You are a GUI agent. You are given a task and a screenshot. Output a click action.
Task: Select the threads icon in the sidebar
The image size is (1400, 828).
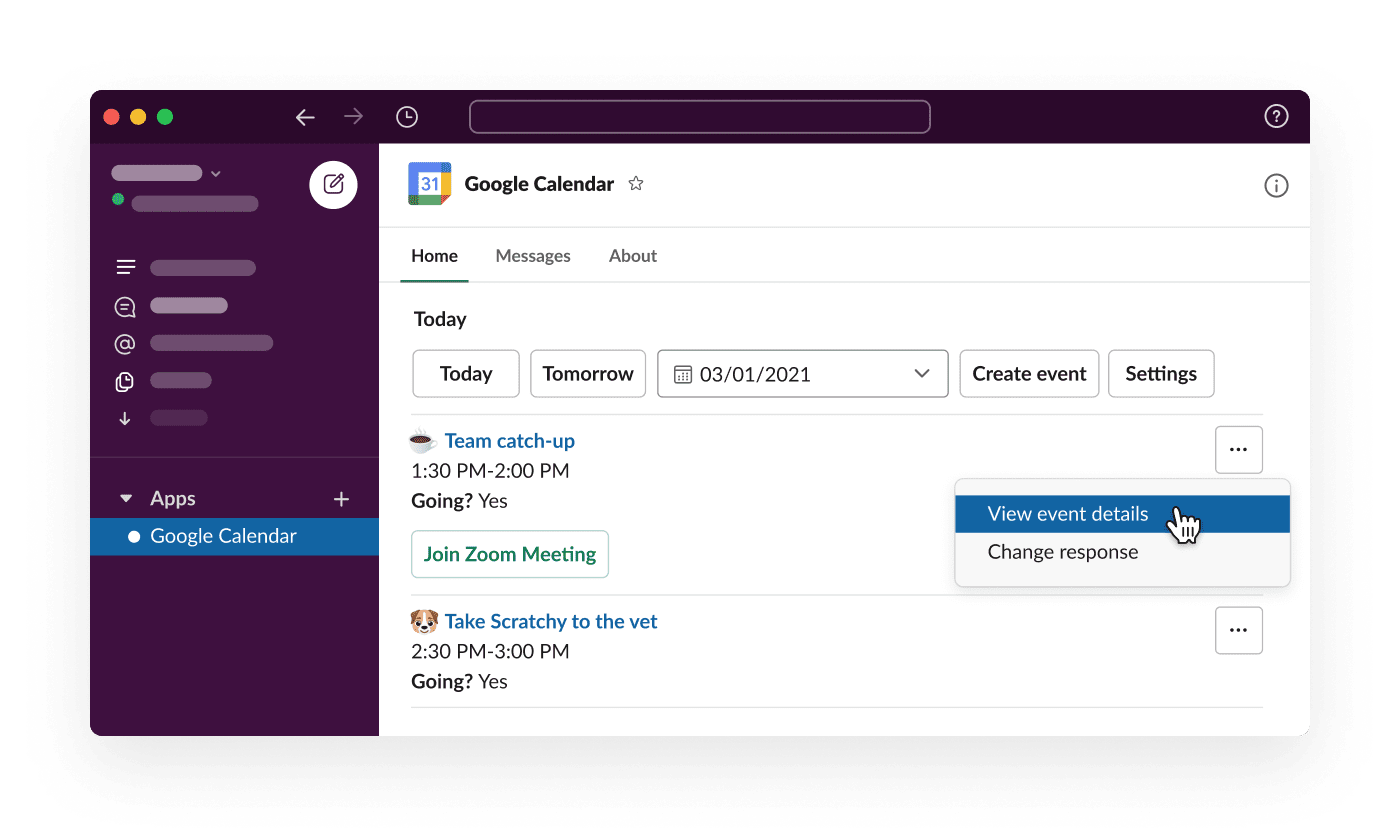tap(125, 267)
